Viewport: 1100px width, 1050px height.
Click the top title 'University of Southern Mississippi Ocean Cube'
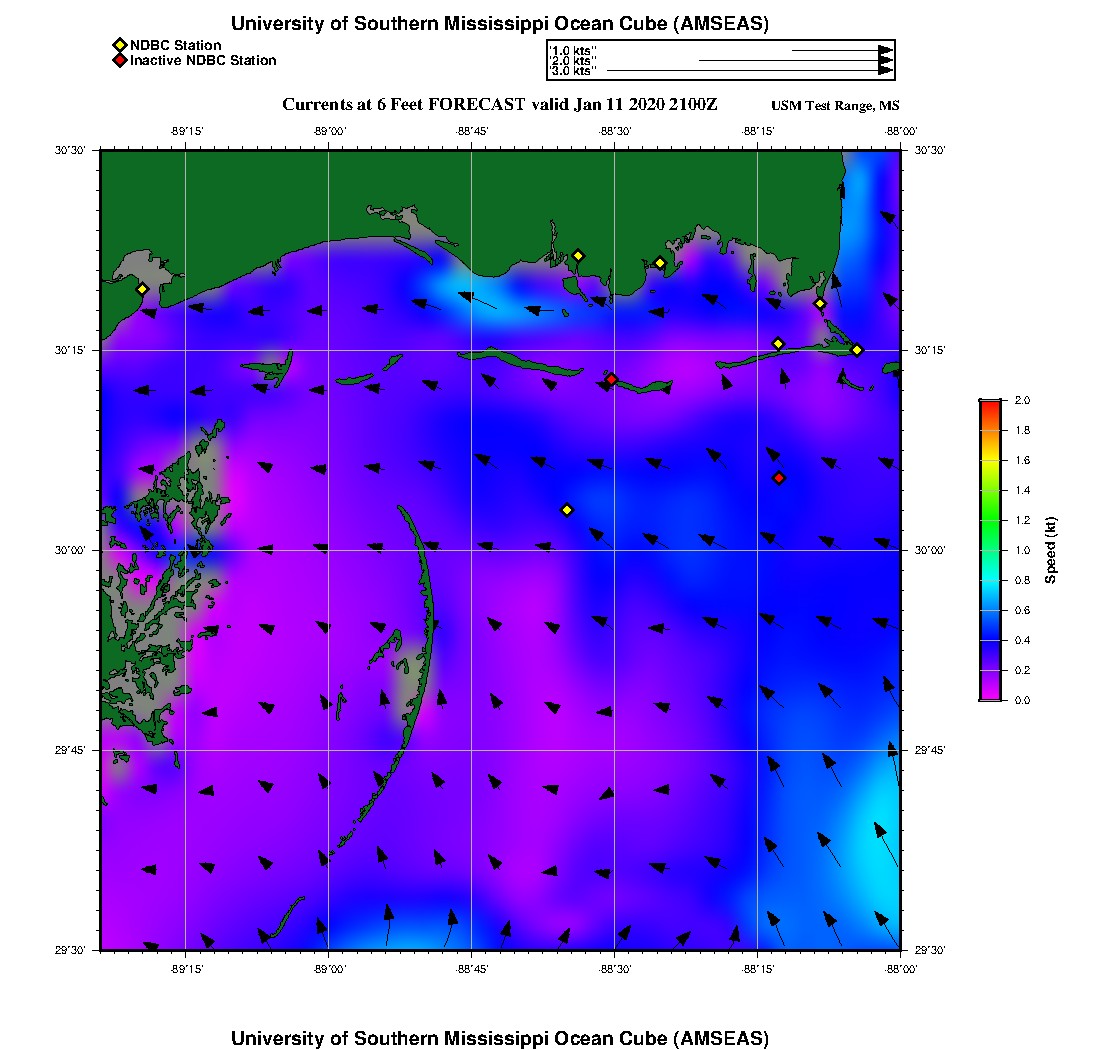(500, 23)
